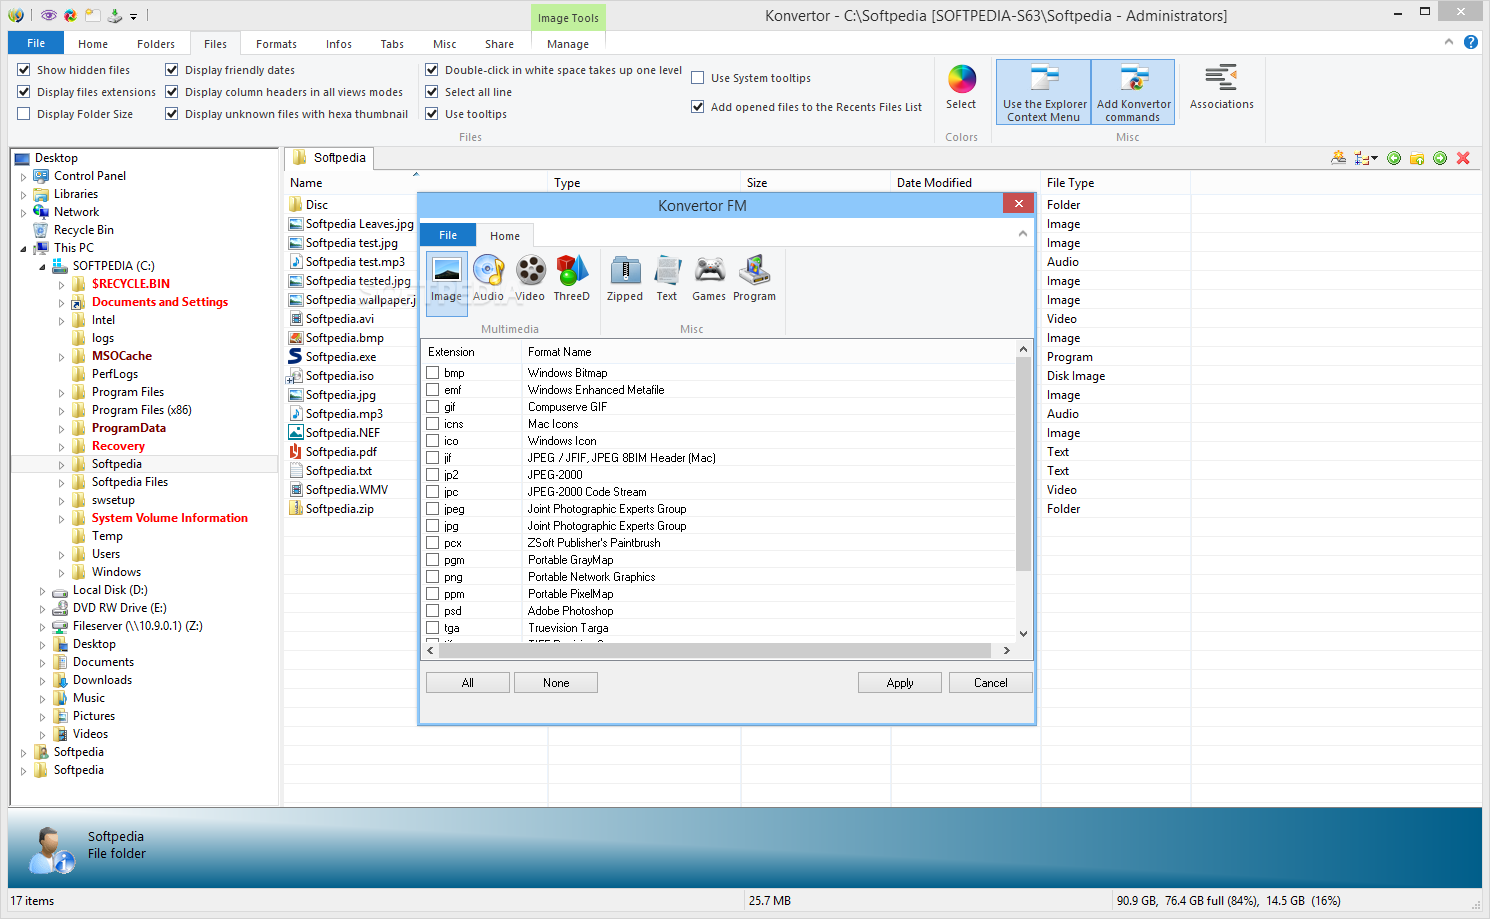The height and width of the screenshot is (919, 1490).
Task: Toggle Display column headers in all views modes
Action: tap(172, 92)
